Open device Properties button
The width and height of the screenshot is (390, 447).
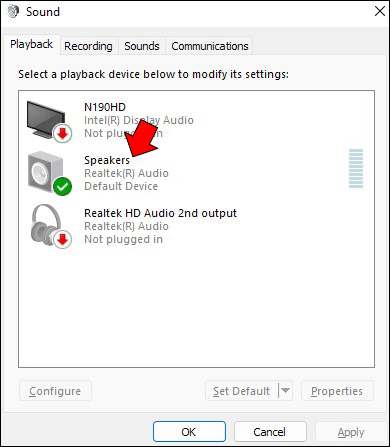coord(337,391)
